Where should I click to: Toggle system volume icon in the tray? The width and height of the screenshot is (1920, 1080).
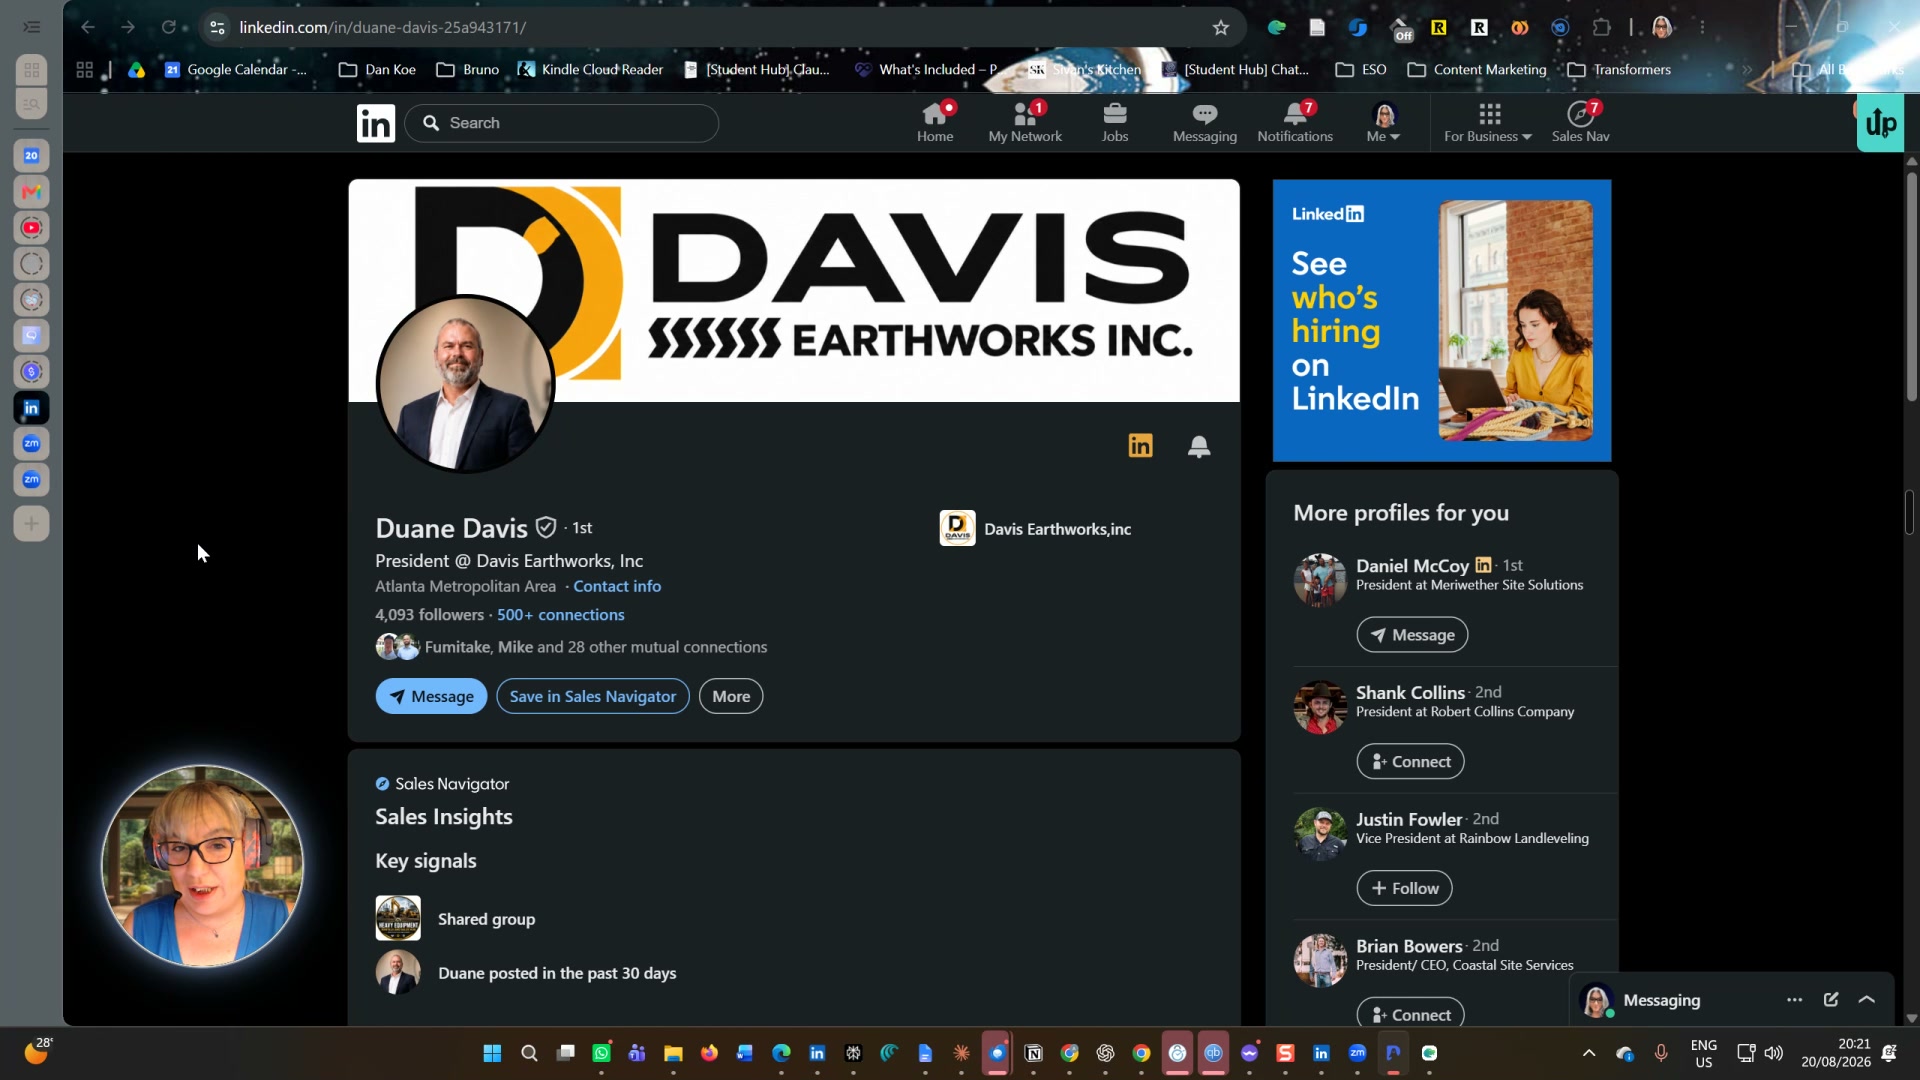point(1774,1053)
